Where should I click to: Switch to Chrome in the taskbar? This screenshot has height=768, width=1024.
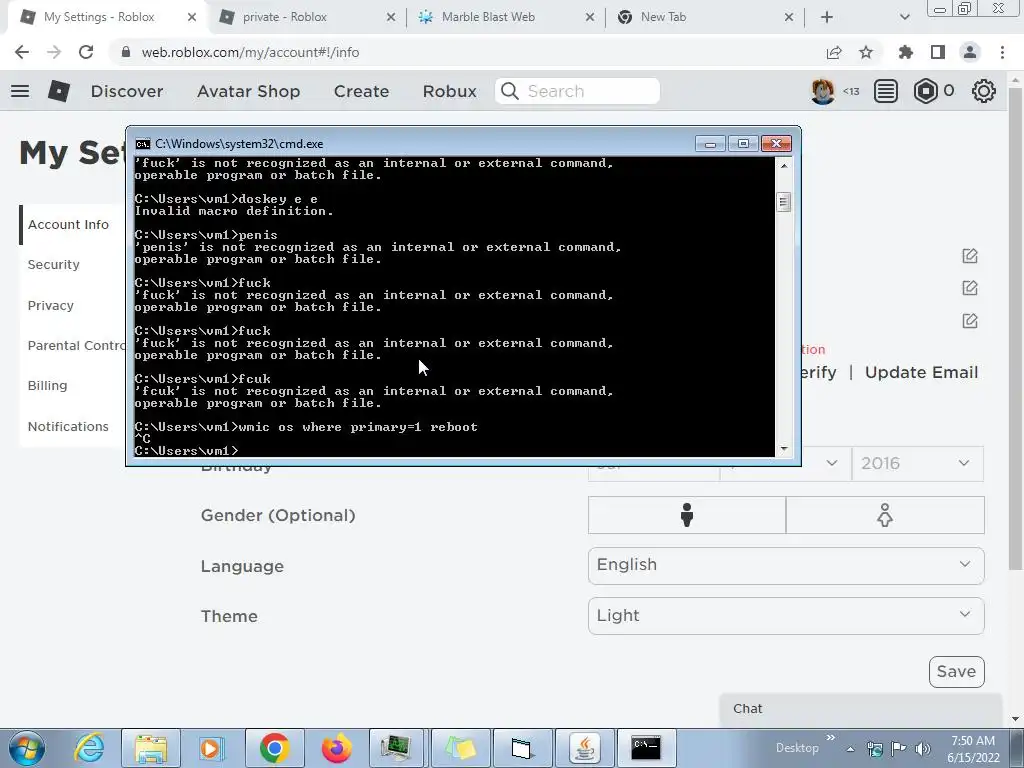[x=274, y=748]
